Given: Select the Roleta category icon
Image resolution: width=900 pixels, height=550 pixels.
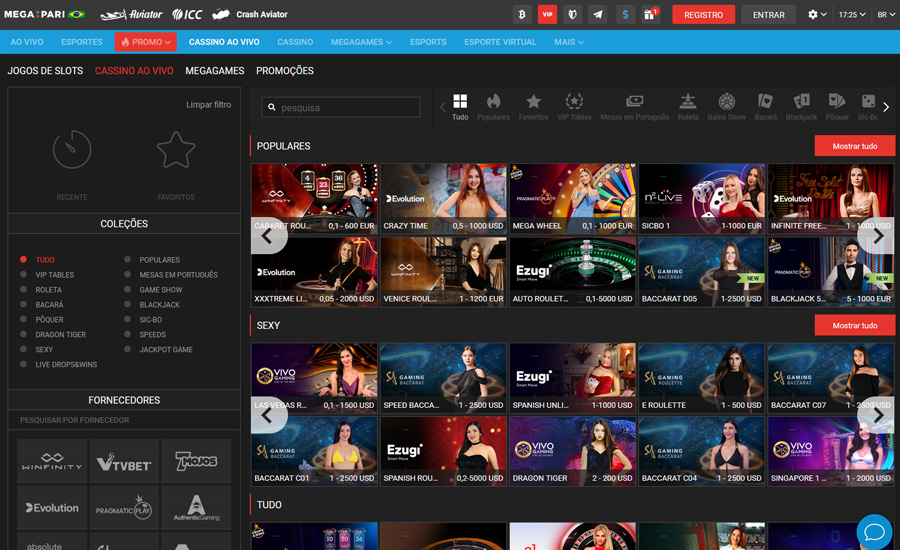Looking at the screenshot, I should pyautogui.click(x=688, y=107).
